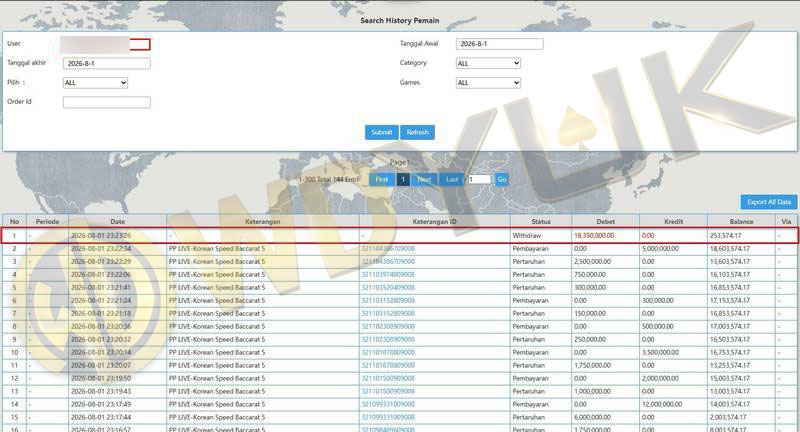The height and width of the screenshot is (432, 800).
Task: Click balance value 253,574.17
Action: (x=727, y=236)
